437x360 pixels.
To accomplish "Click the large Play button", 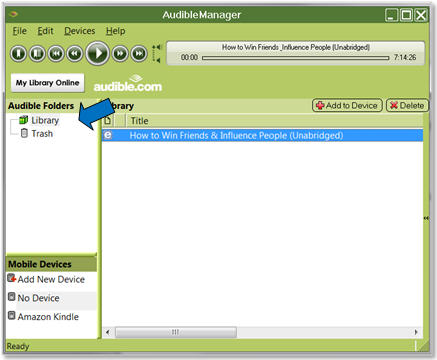I will 97,53.
